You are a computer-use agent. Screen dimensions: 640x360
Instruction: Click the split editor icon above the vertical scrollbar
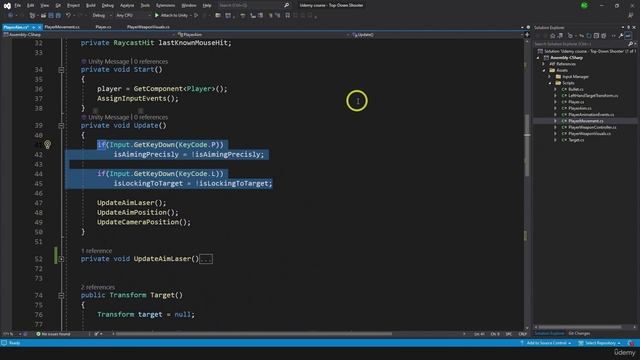click(x=527, y=35)
